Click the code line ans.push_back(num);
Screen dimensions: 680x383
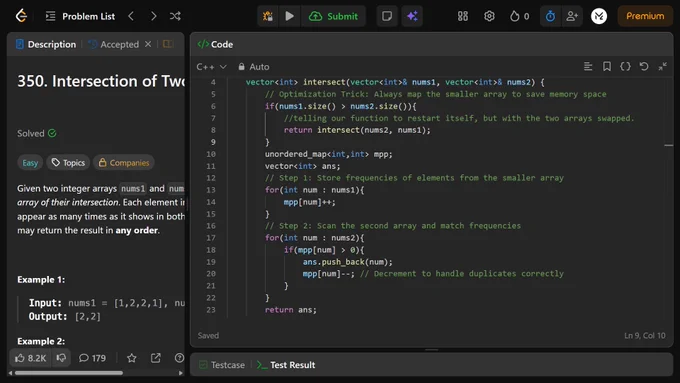click(x=347, y=262)
